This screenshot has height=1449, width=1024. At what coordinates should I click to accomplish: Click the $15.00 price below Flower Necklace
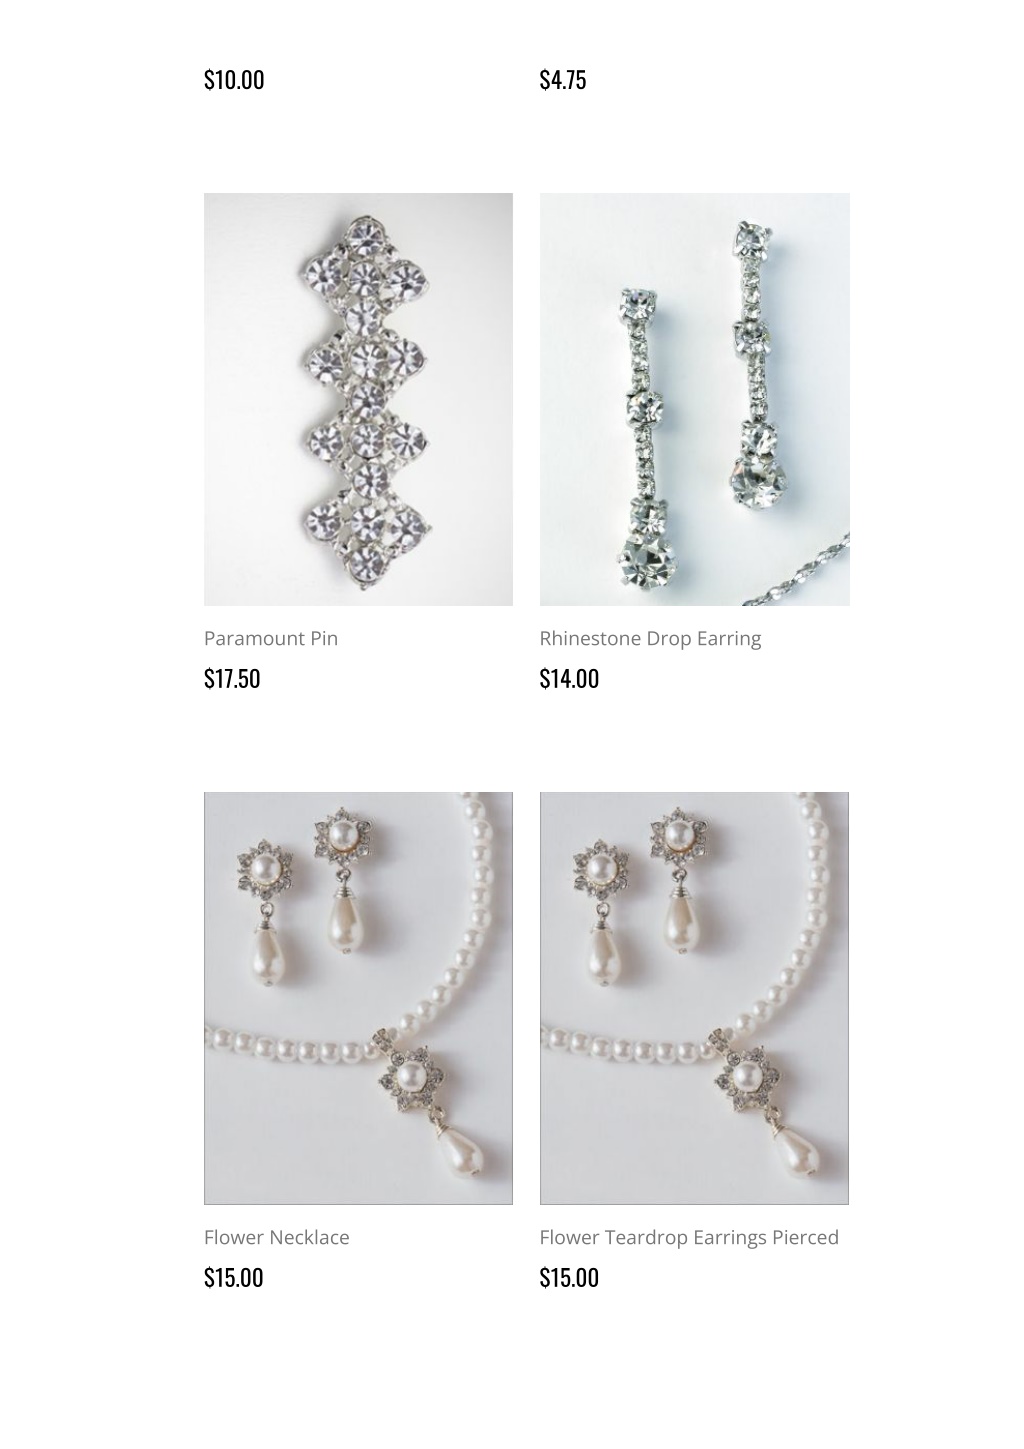(x=234, y=1277)
